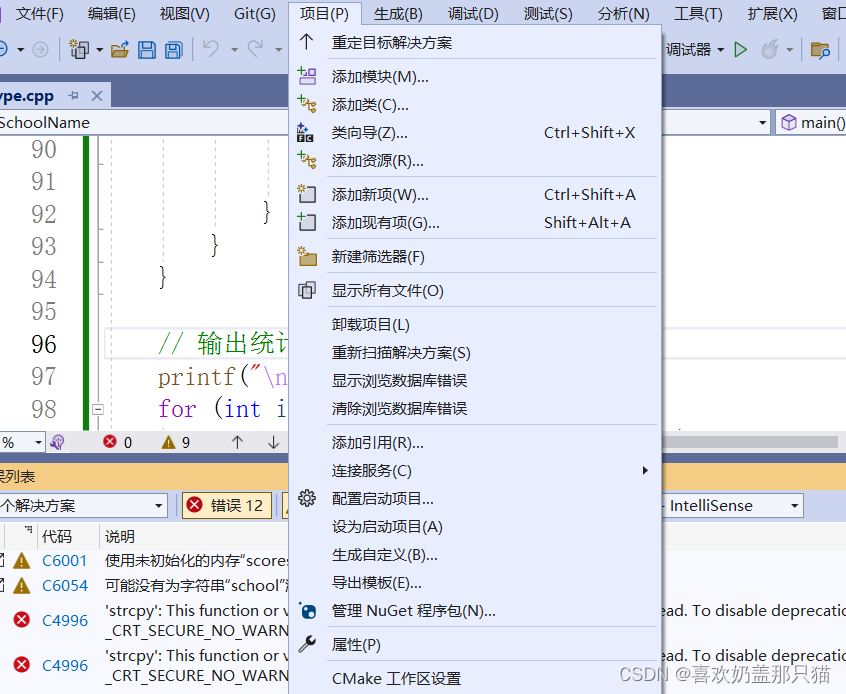Open the 视图(V) menu

click(x=185, y=13)
